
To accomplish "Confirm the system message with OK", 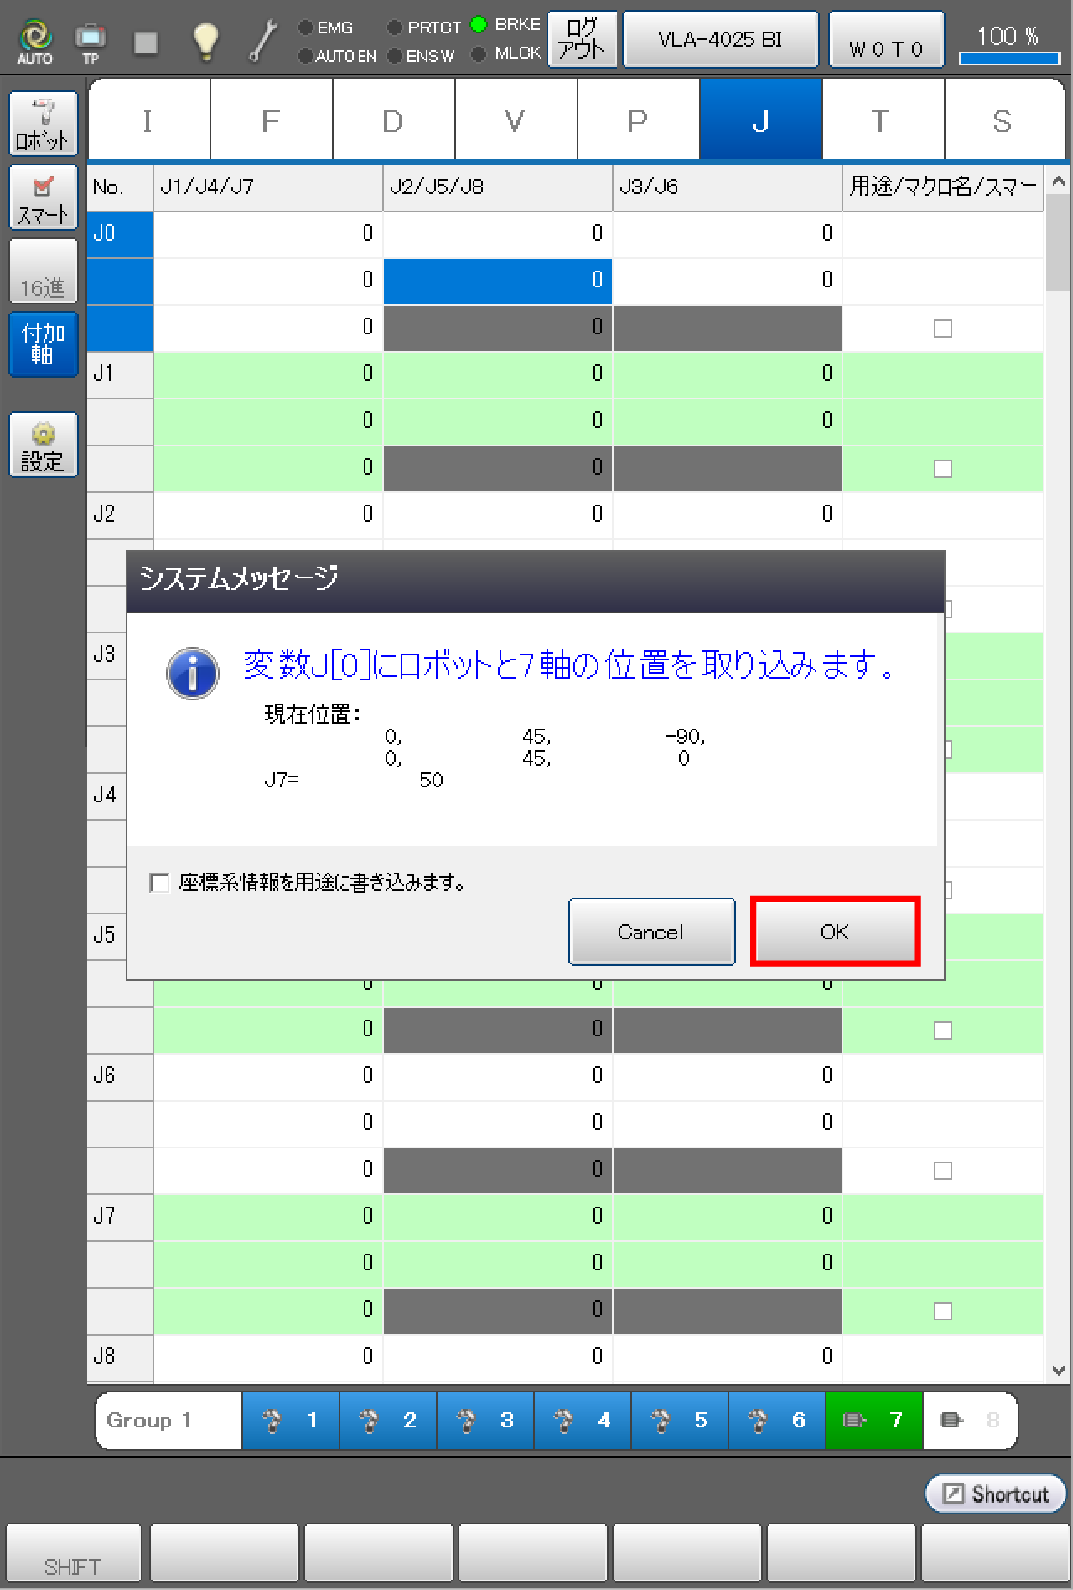I will (x=834, y=932).
